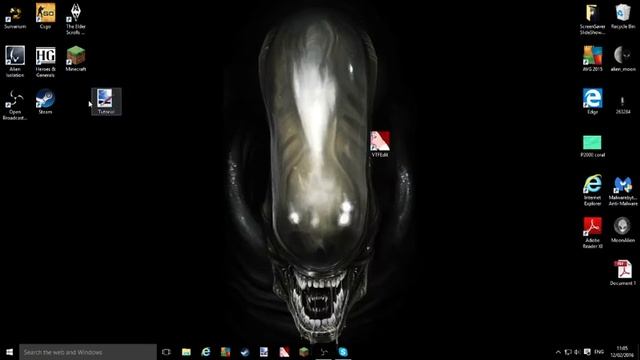Image resolution: width=640 pixels, height=360 pixels.
Task: Select the Steam desktop shortcut
Action: coord(45,102)
